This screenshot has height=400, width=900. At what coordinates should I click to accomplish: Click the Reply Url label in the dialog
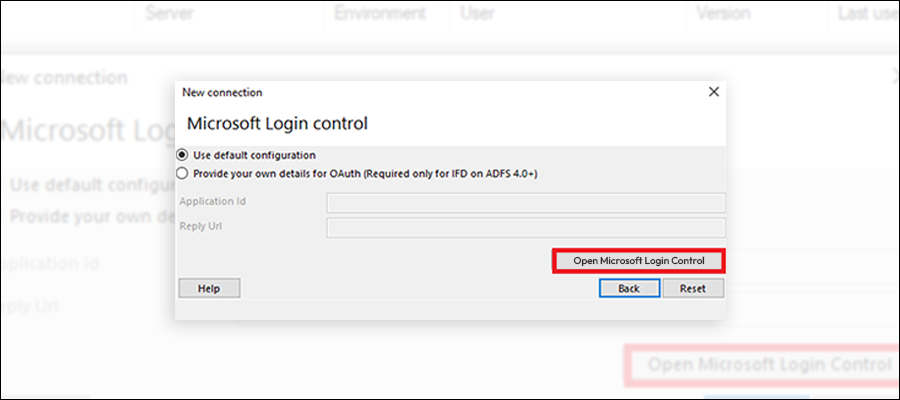[x=201, y=226]
